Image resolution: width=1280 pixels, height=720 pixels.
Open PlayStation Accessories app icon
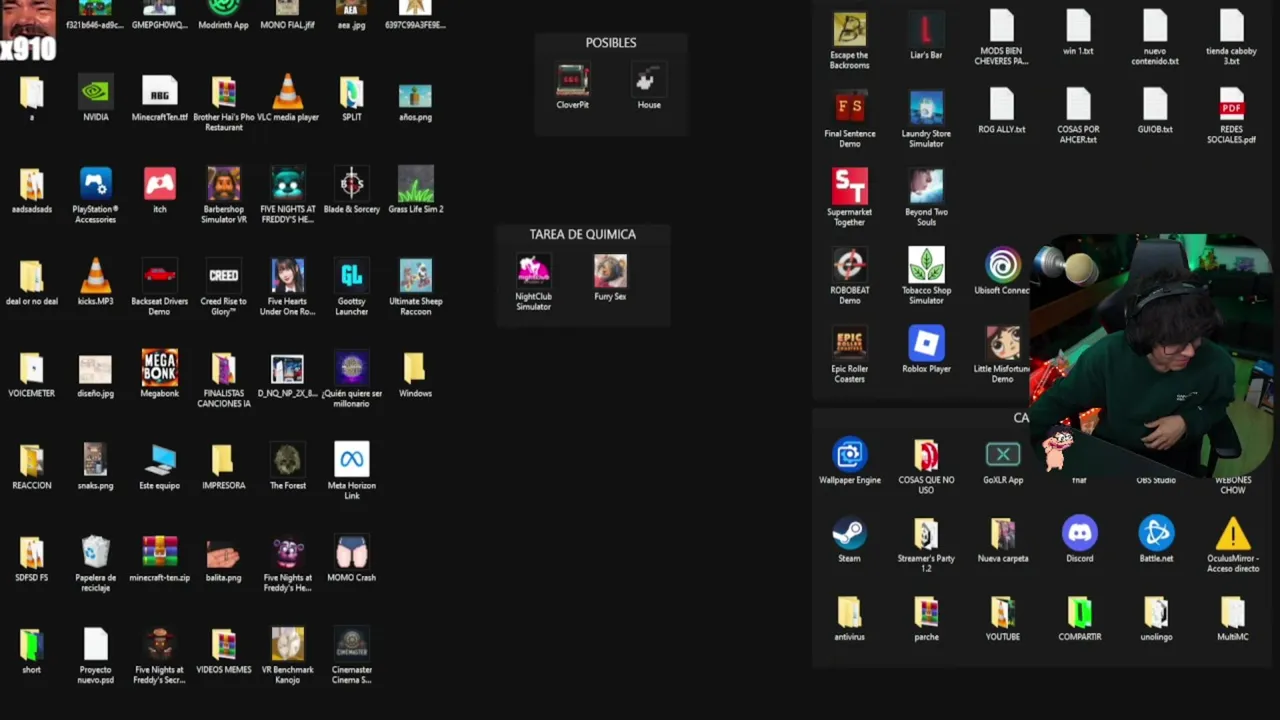pos(95,184)
